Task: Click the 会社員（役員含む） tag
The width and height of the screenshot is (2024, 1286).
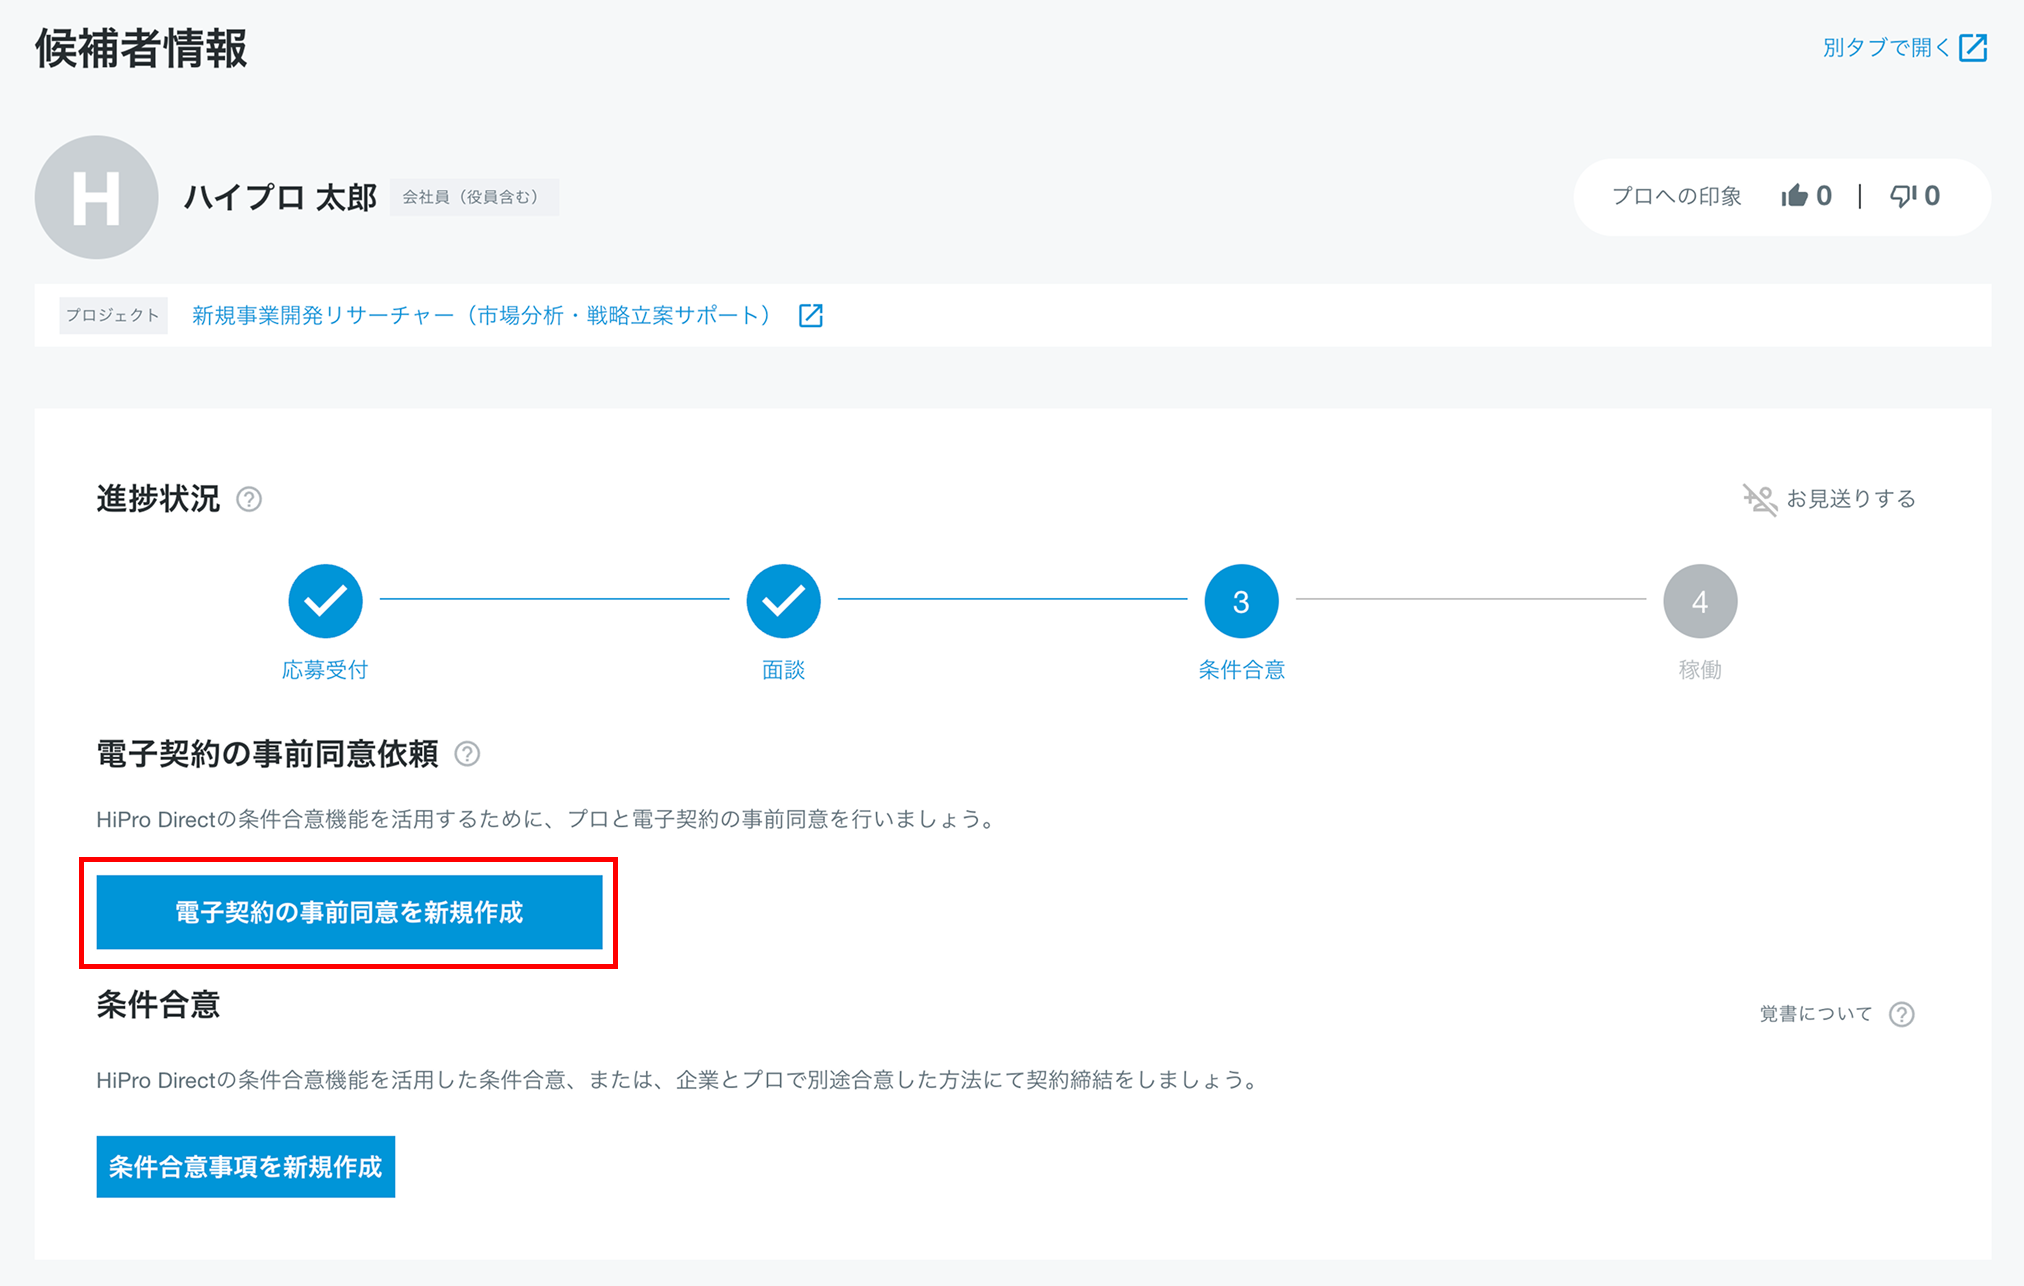Action: coord(473,197)
